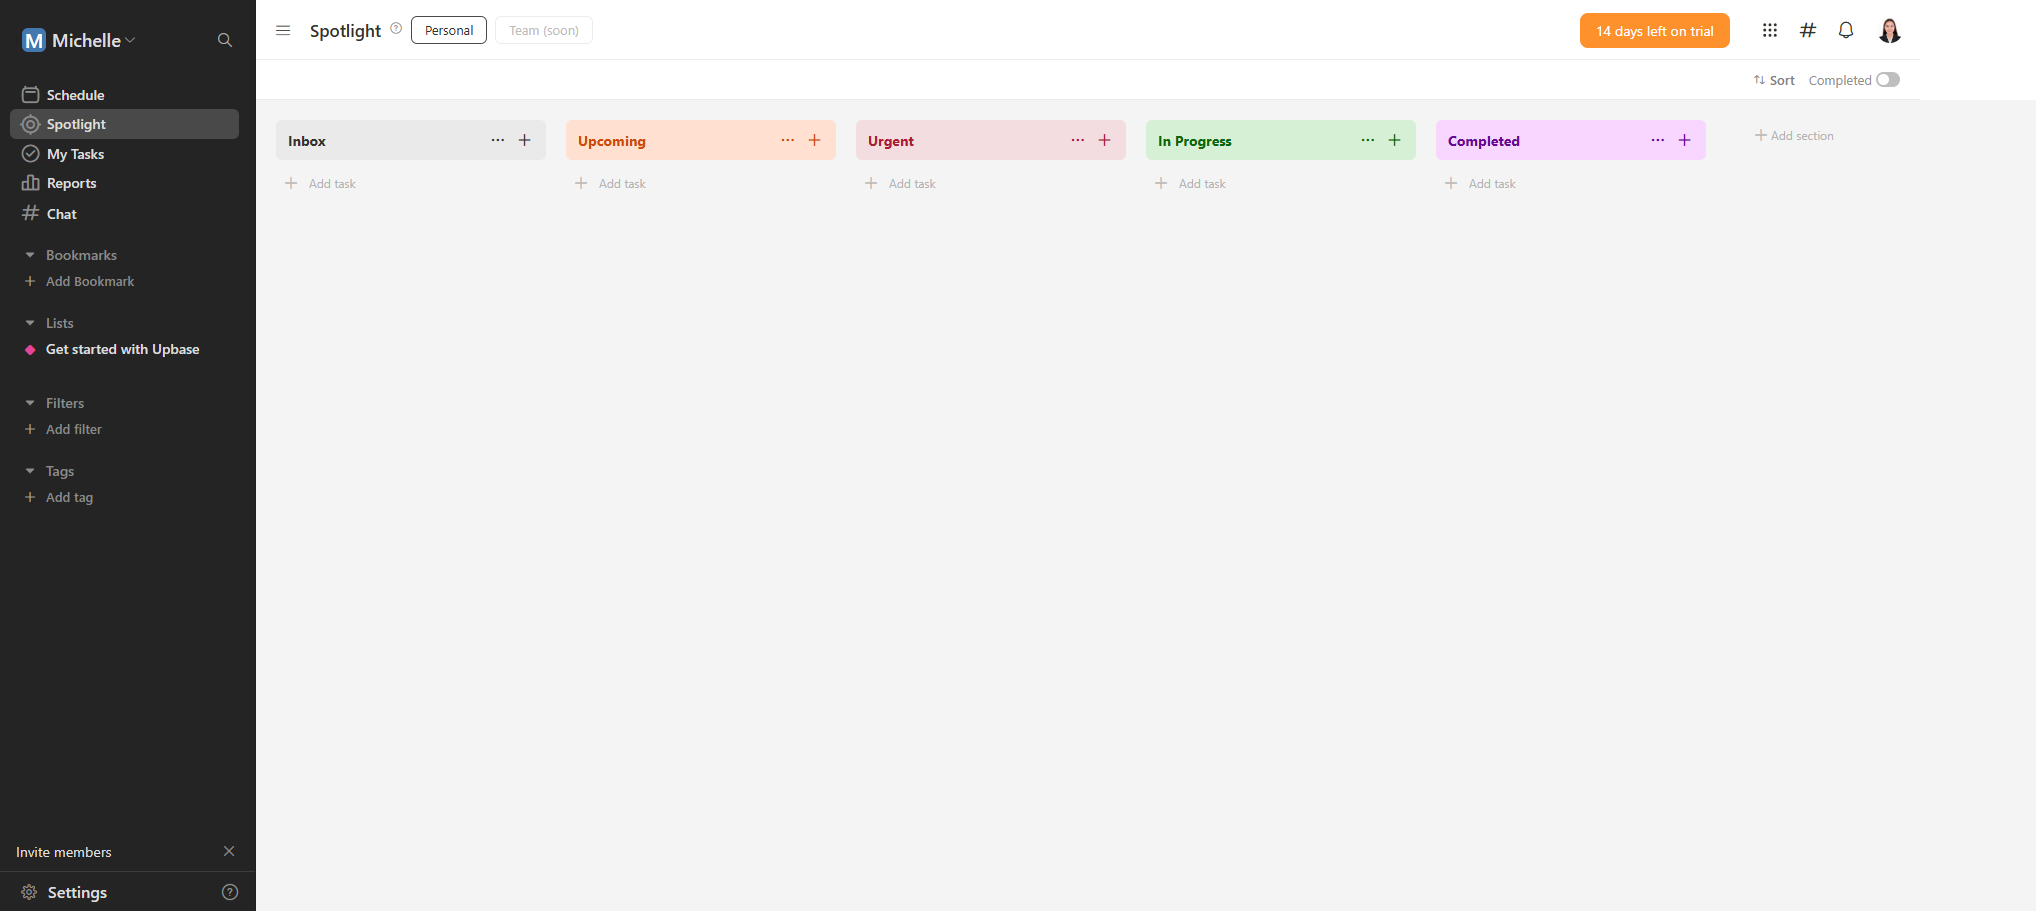Click Add task under In Progress
This screenshot has width=2036, height=911.
(x=1200, y=183)
